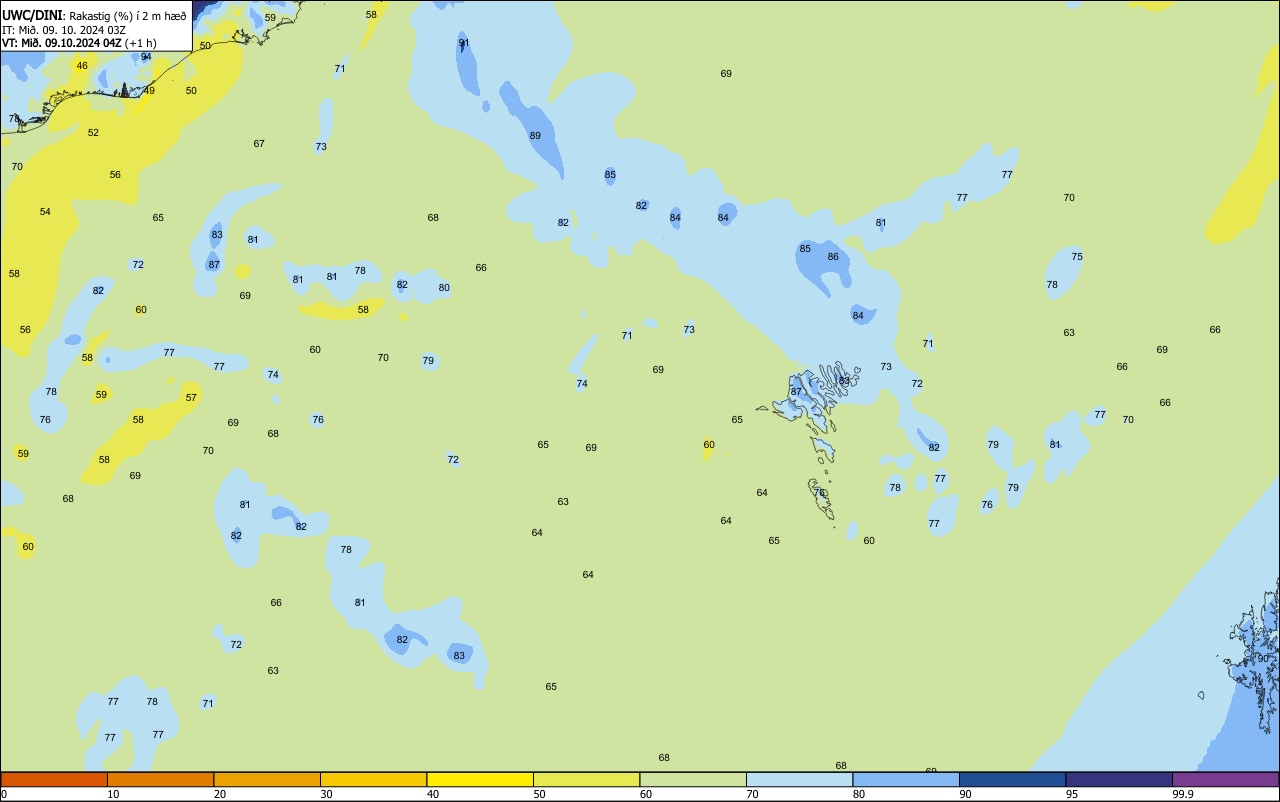Click the 30–40 amber legend swatch
1280x802 pixels.
[373, 779]
